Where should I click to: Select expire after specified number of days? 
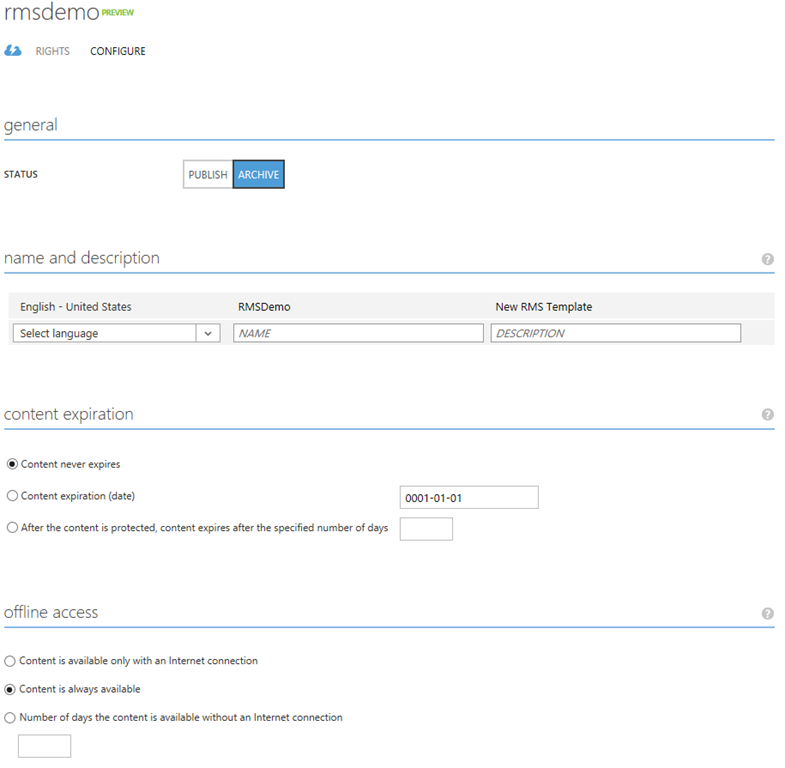coord(12,528)
